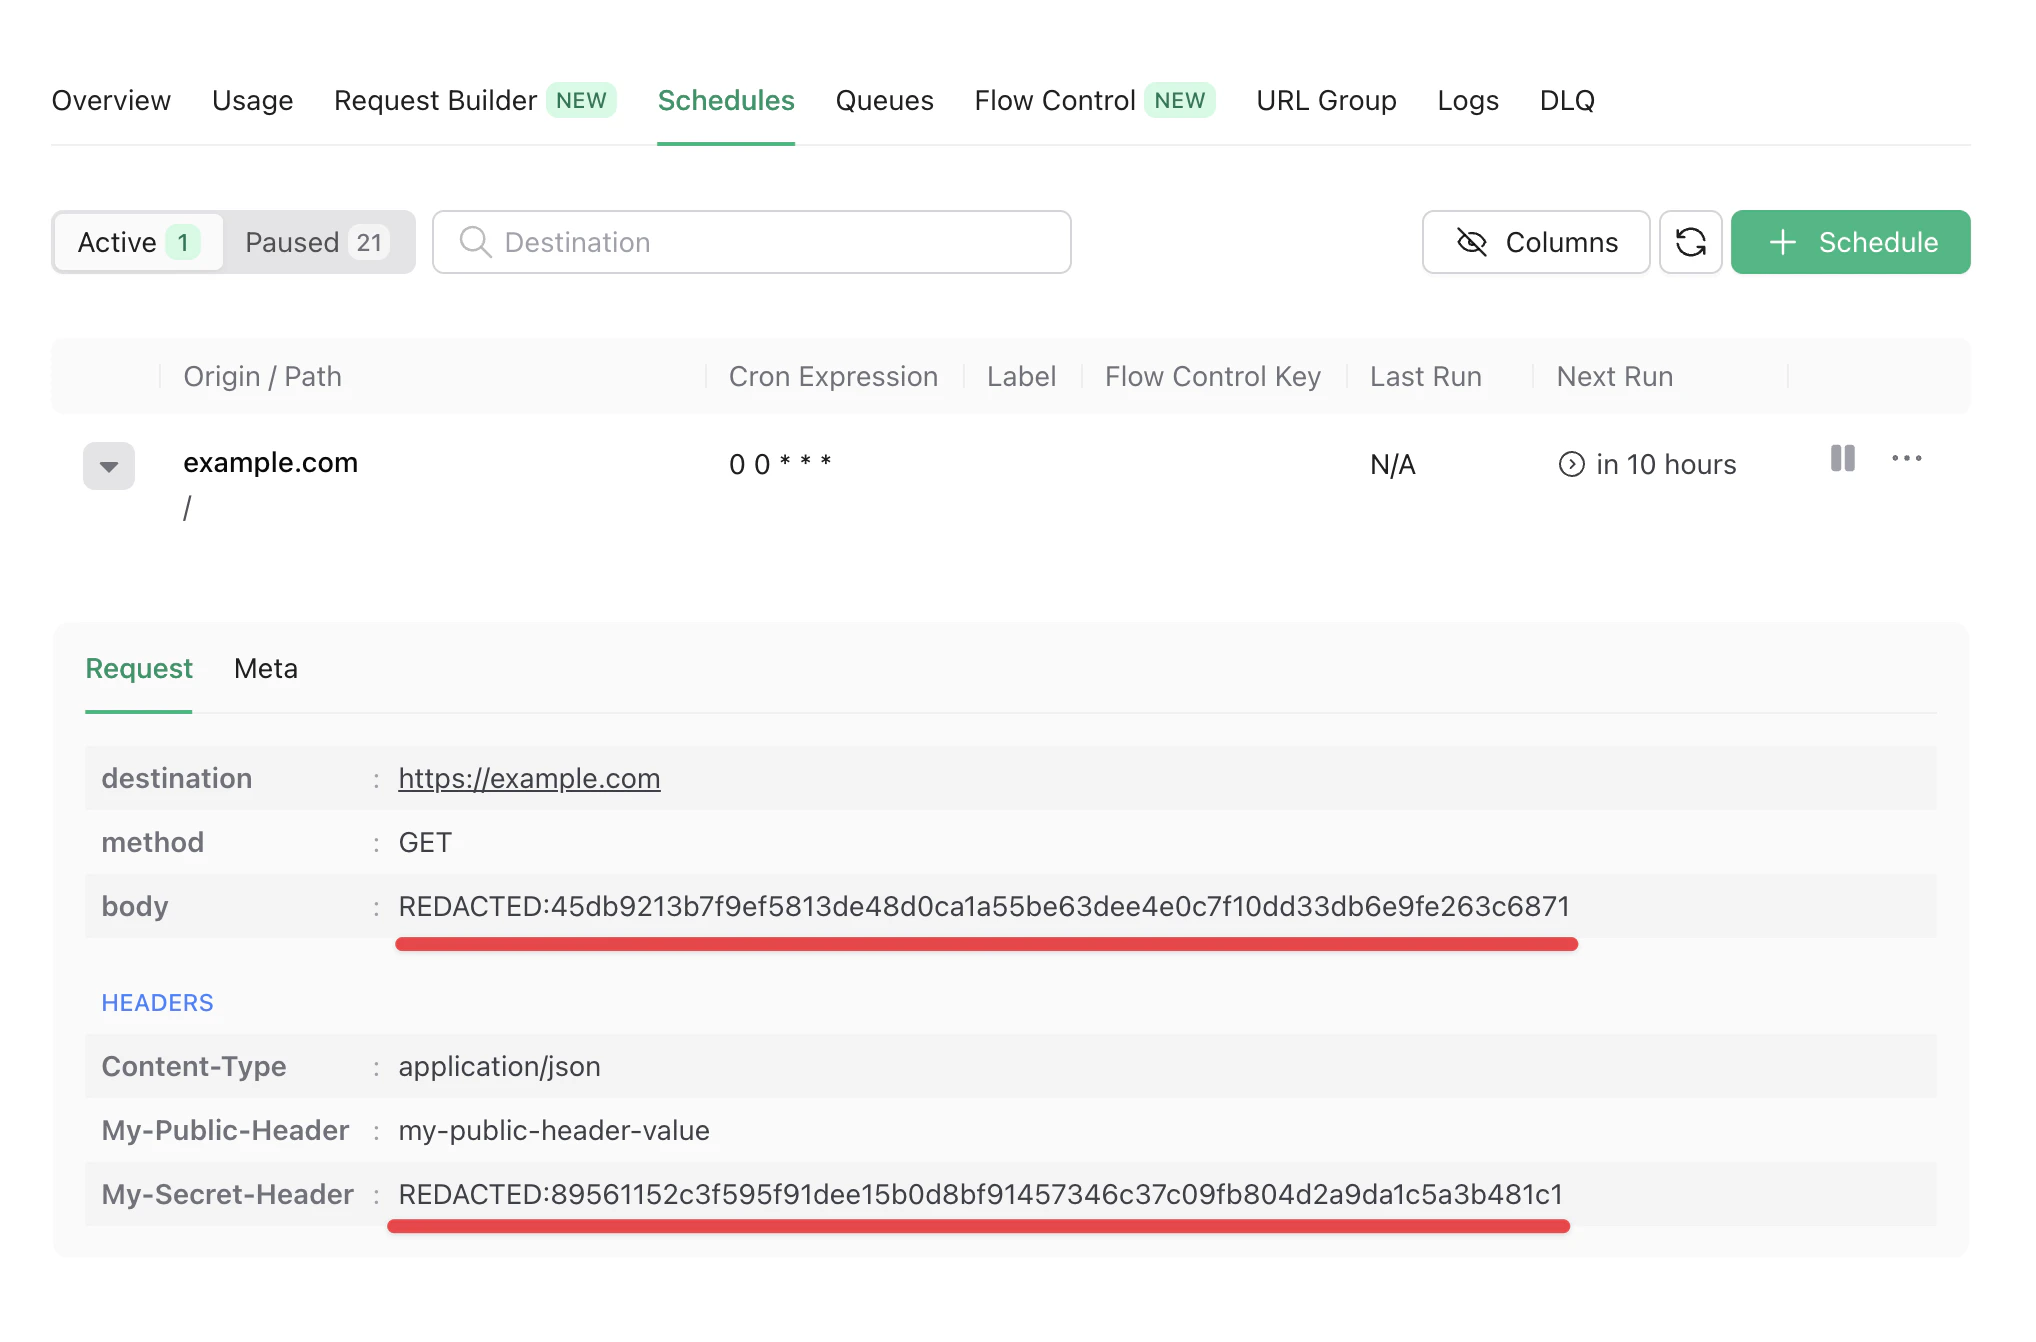This screenshot has width=2036, height=1342.
Task: Open the DLQ tab
Action: [x=1566, y=100]
